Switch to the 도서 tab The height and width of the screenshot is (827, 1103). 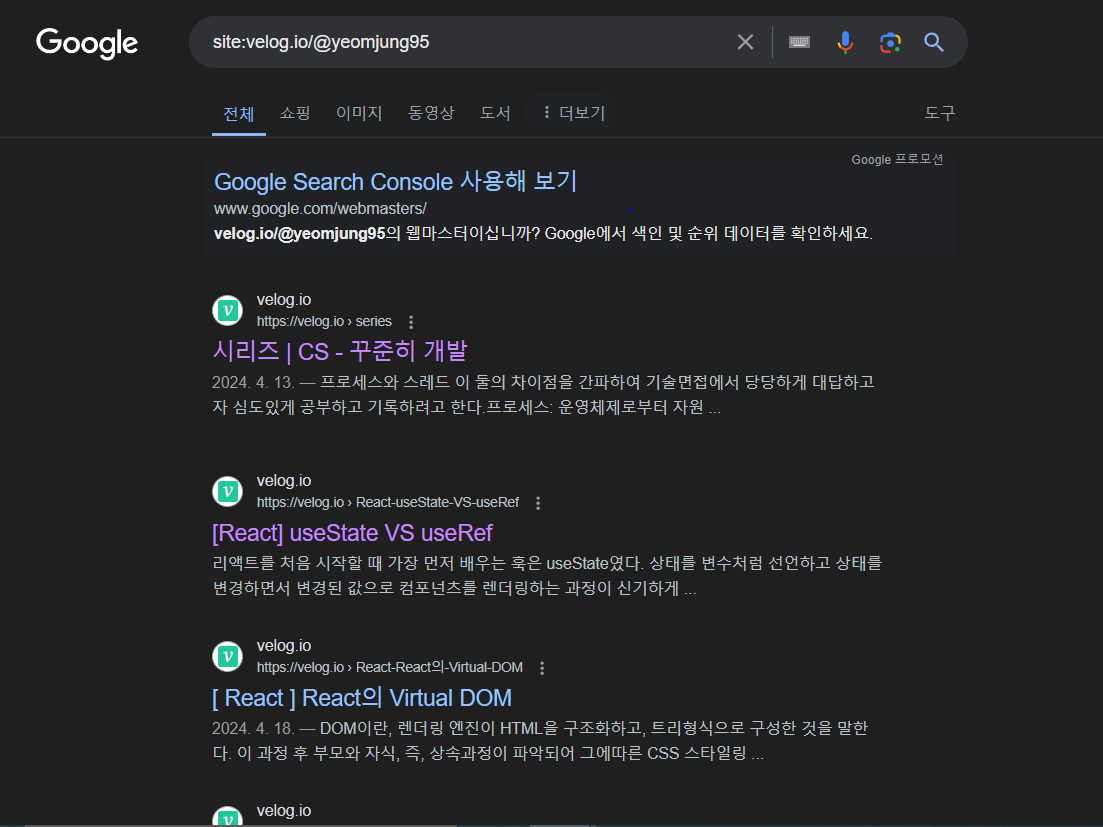tap(495, 113)
